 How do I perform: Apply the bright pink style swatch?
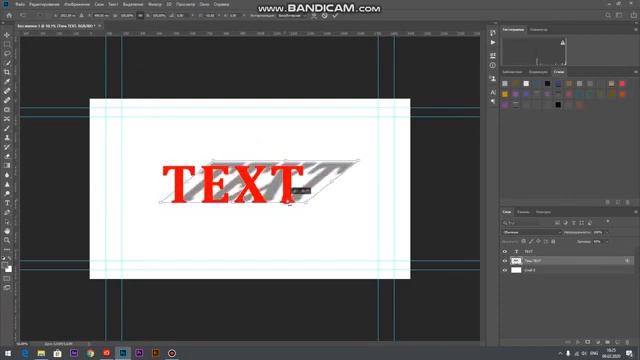[622, 84]
